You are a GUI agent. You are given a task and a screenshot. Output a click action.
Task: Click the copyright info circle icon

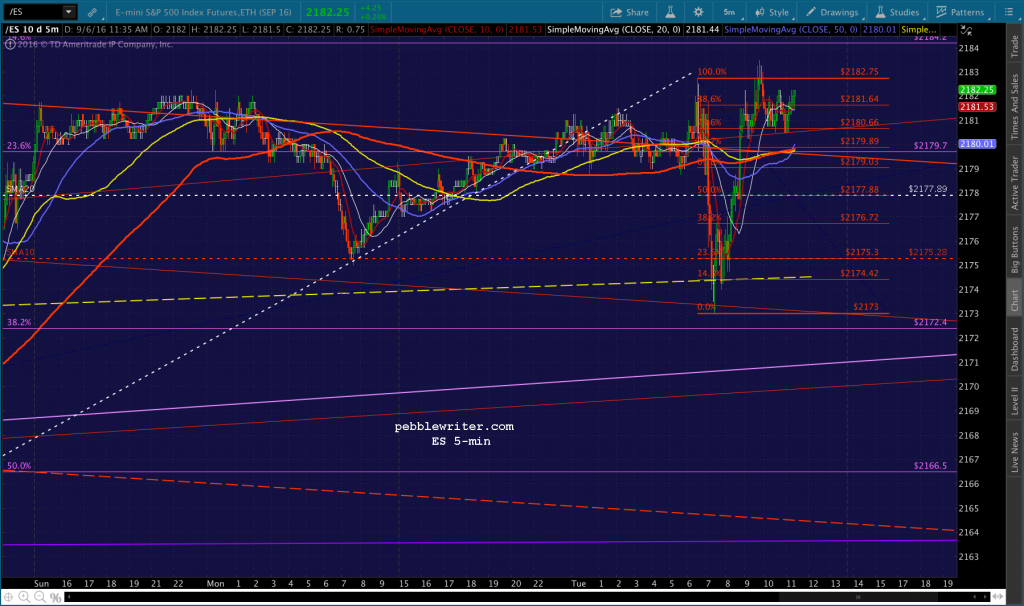click(10, 44)
